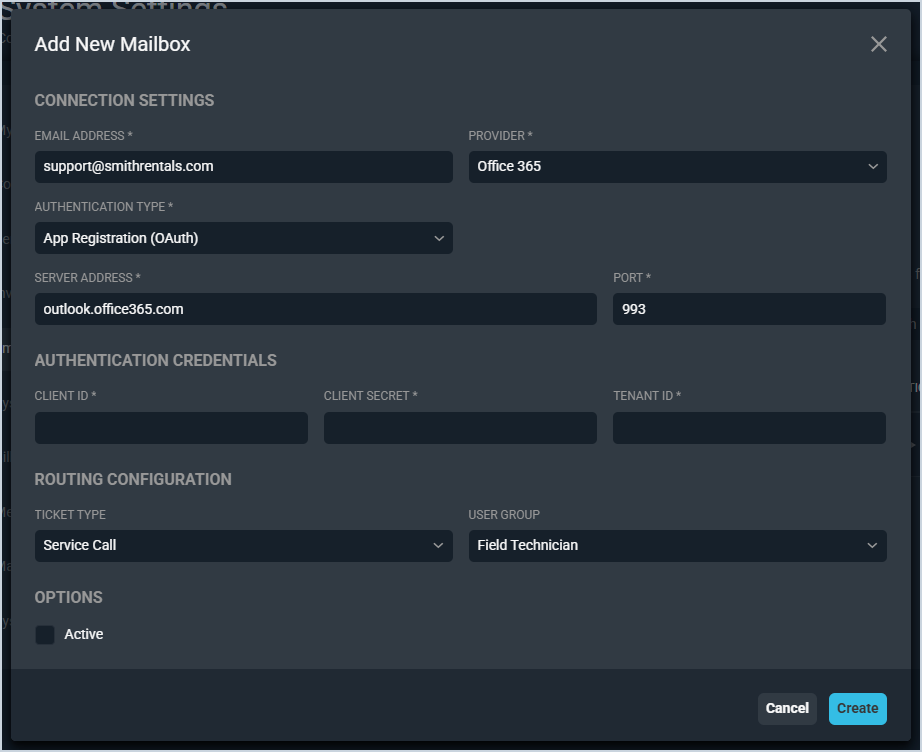The height and width of the screenshot is (752, 922).
Task: Click the empty Tenant ID field
Action: tap(749, 428)
